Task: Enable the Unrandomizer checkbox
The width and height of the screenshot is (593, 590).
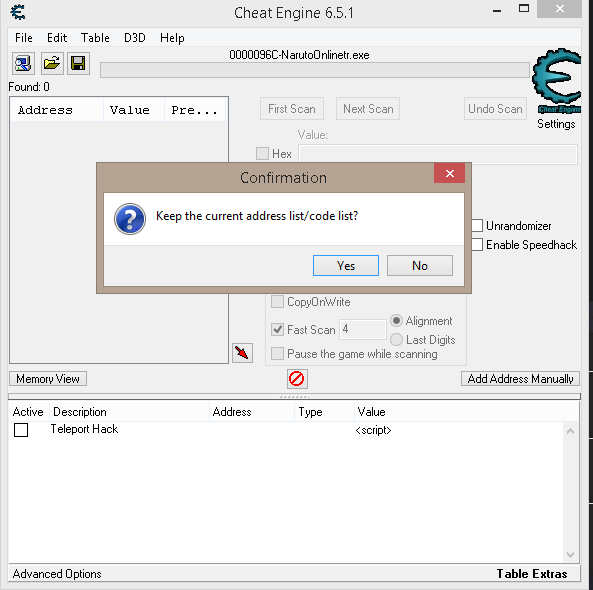Action: pos(477,225)
